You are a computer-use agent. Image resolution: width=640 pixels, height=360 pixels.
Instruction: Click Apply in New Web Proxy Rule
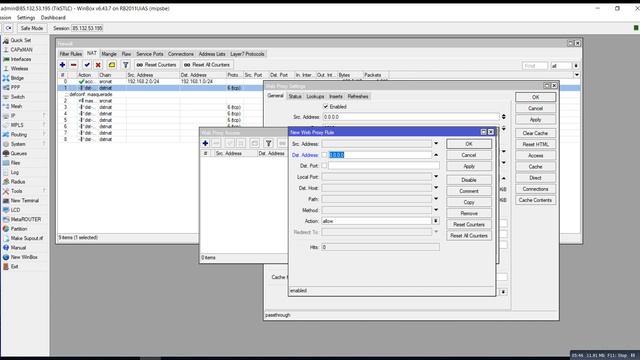coord(469,167)
